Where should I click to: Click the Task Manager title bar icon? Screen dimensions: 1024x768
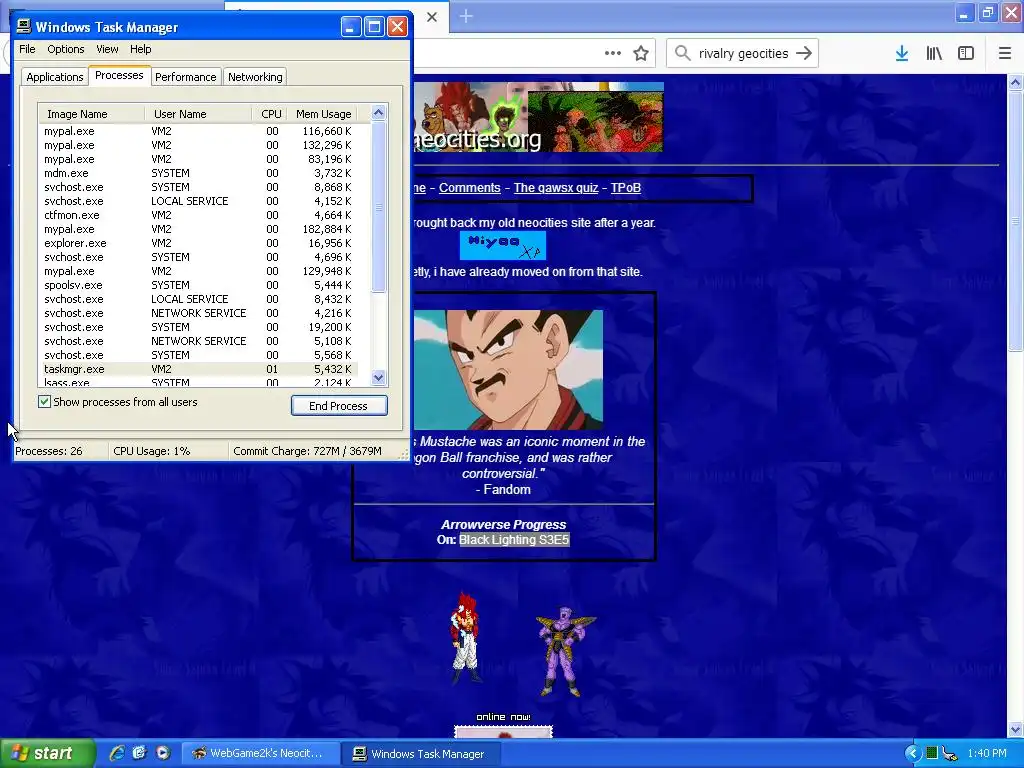(x=24, y=26)
